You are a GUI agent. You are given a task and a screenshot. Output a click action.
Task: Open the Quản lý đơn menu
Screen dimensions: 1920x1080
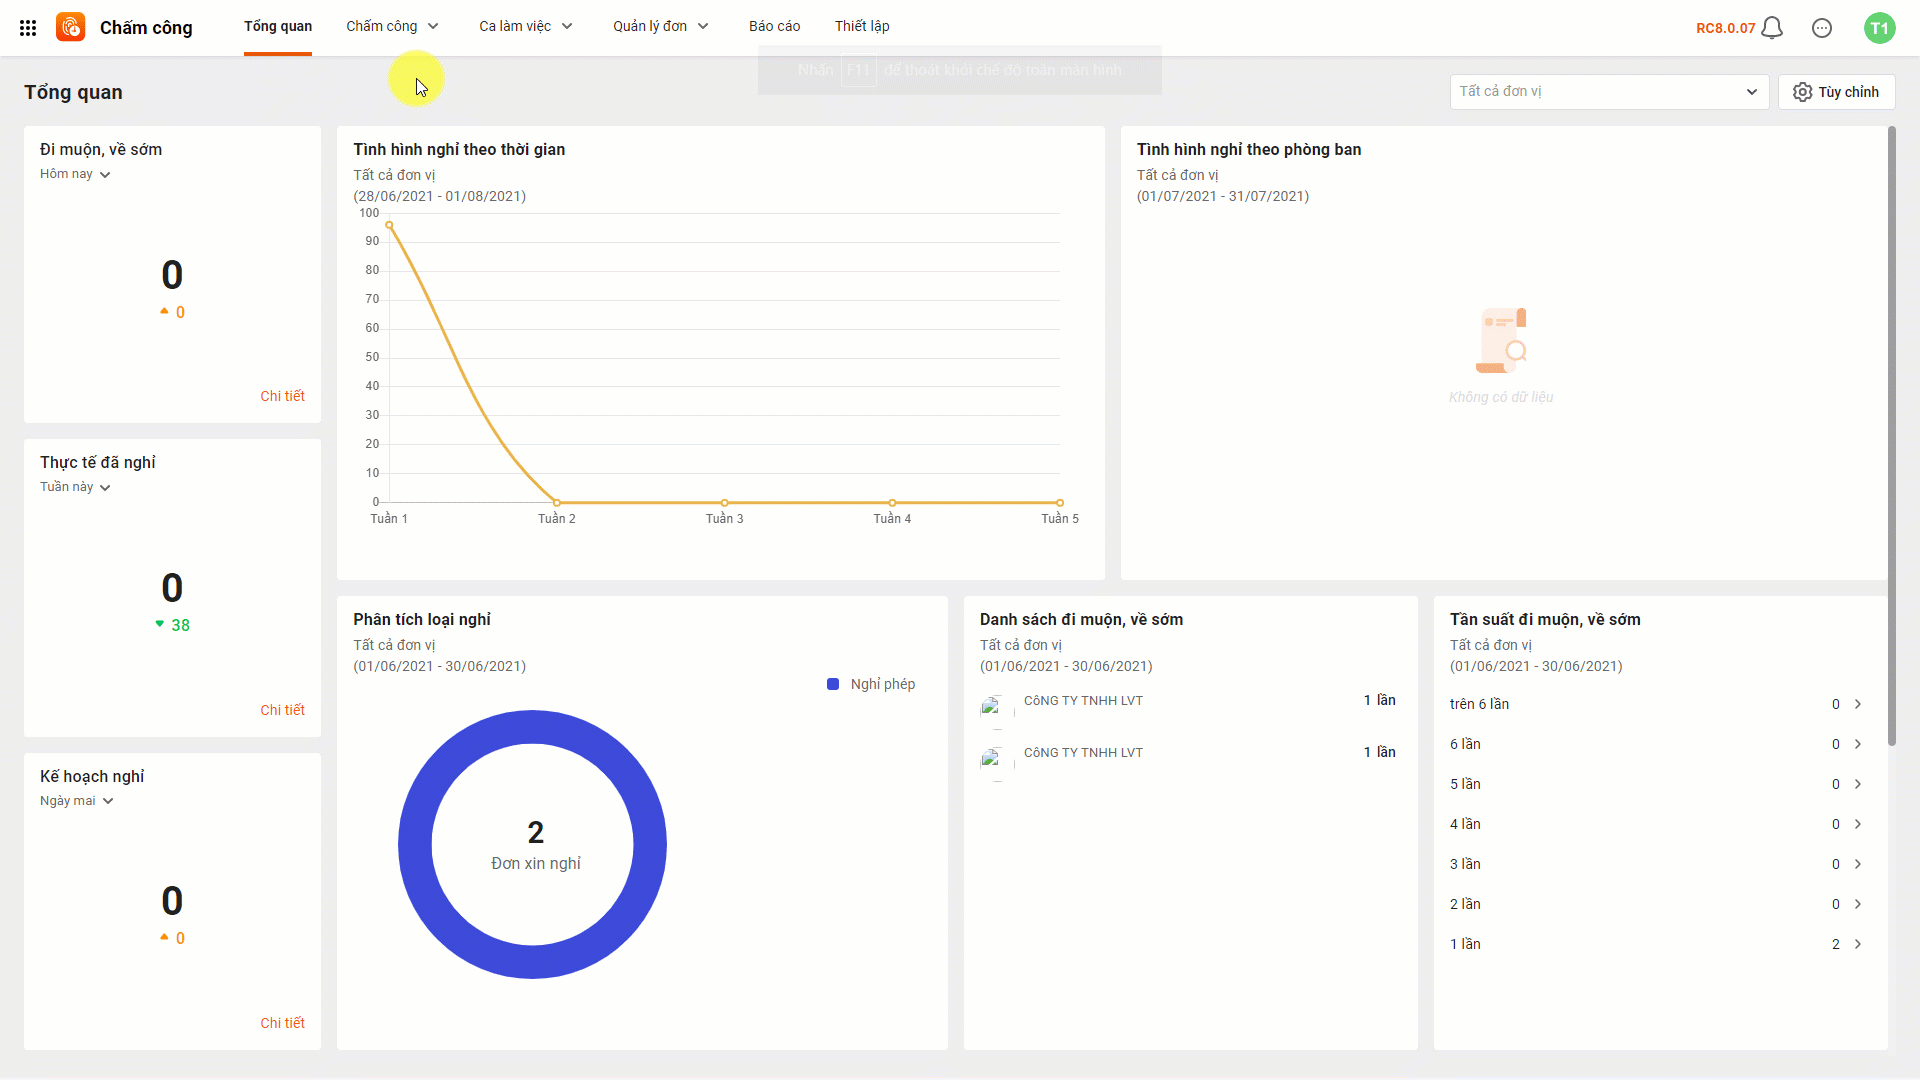click(x=661, y=26)
